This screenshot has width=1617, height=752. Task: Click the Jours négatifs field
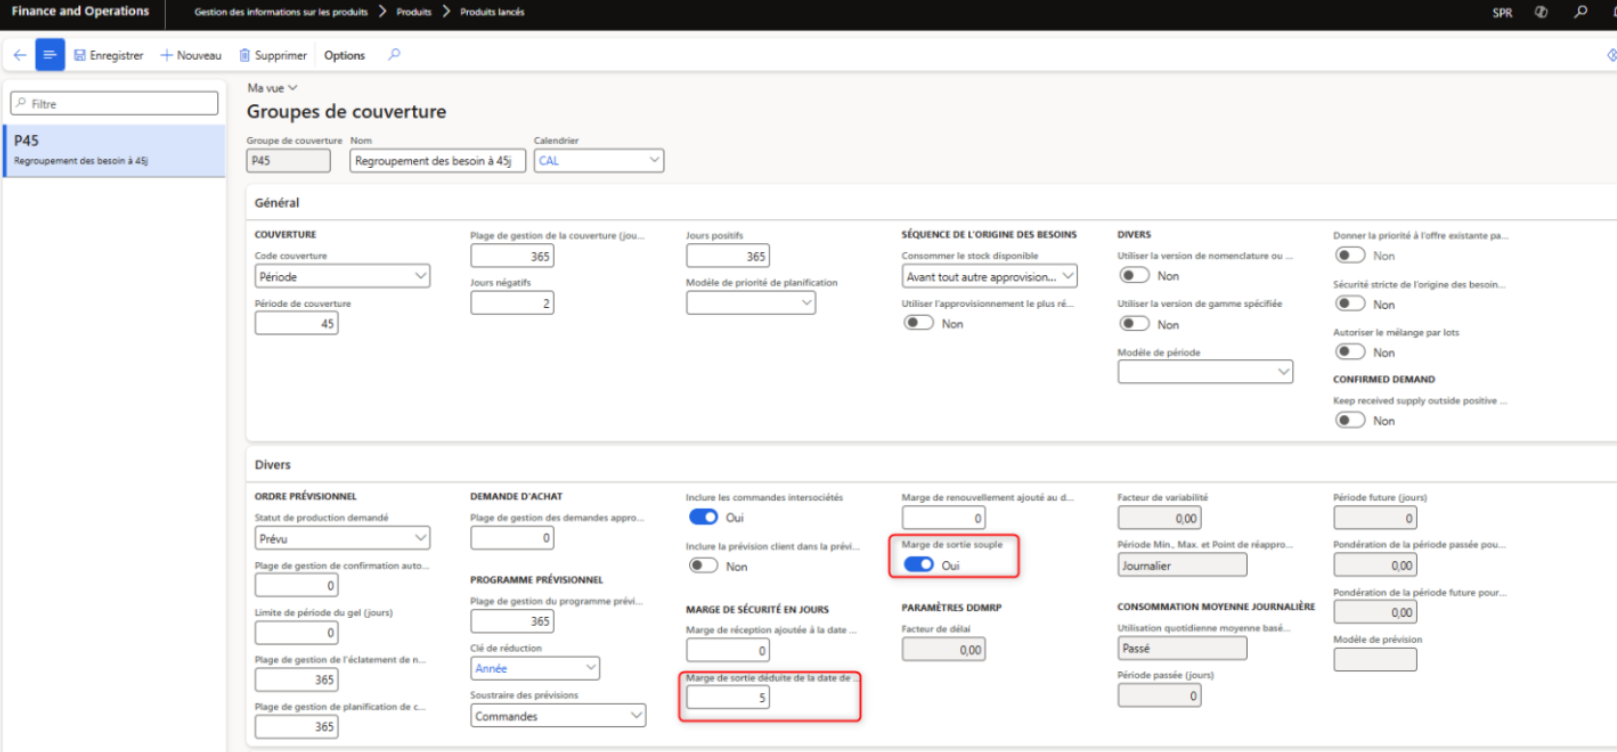[512, 303]
